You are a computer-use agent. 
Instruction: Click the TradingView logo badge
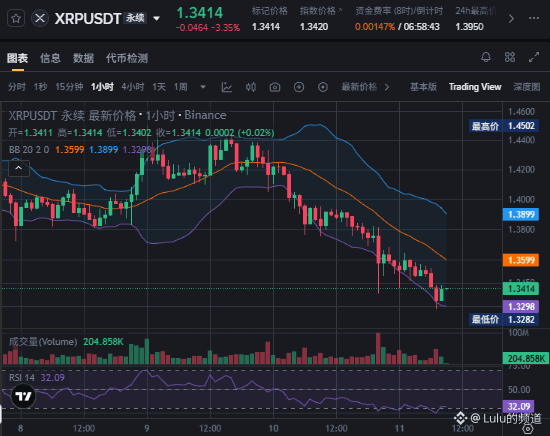coord(23,396)
